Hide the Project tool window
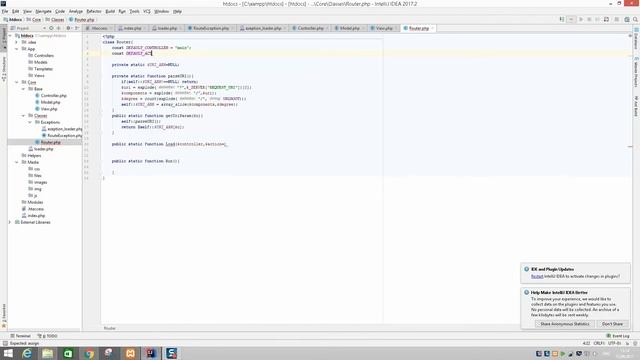This screenshot has height=360, width=640. (x=77, y=28)
